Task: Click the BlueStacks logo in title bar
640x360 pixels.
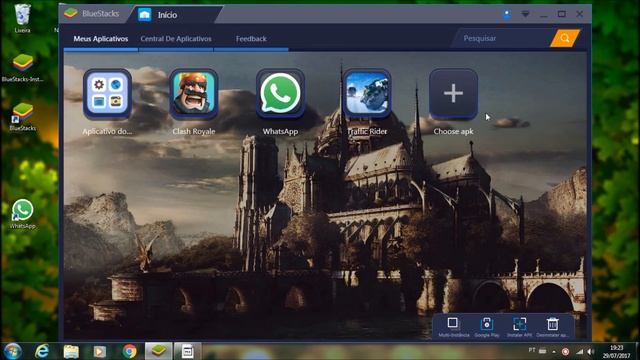Action: point(71,13)
